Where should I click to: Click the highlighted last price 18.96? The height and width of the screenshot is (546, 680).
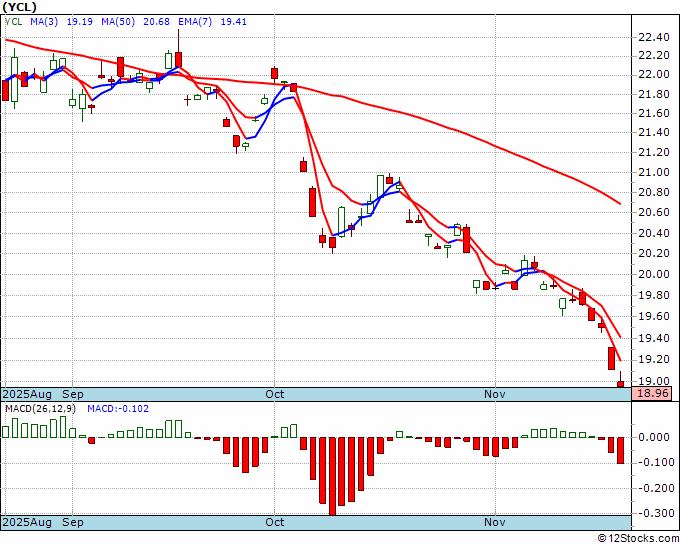point(651,394)
